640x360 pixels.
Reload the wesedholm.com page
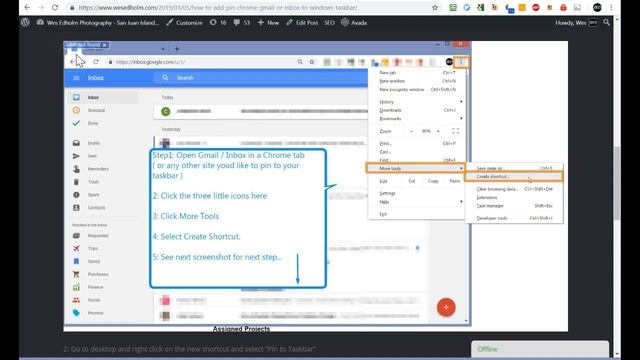[55, 7]
